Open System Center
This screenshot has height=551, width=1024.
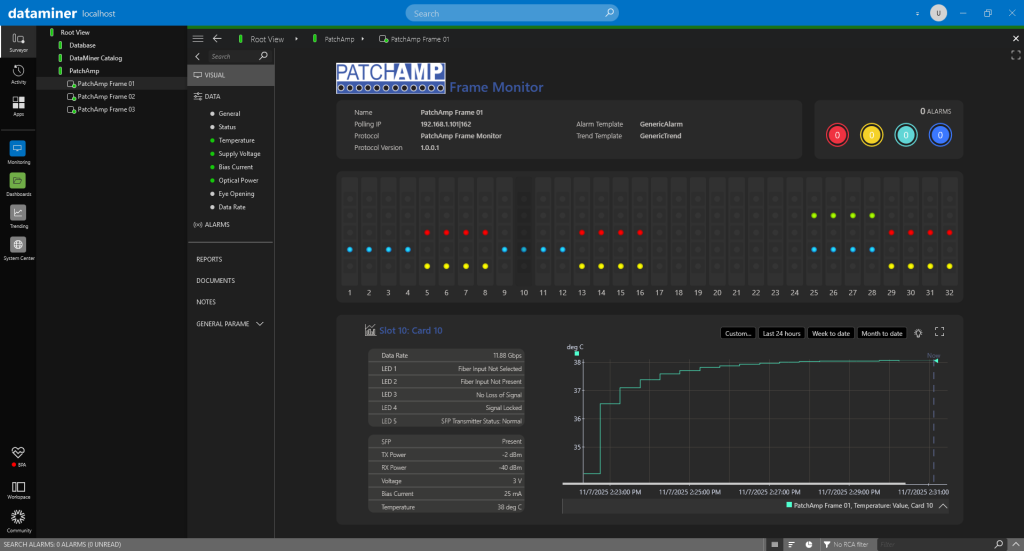pyautogui.click(x=18, y=246)
